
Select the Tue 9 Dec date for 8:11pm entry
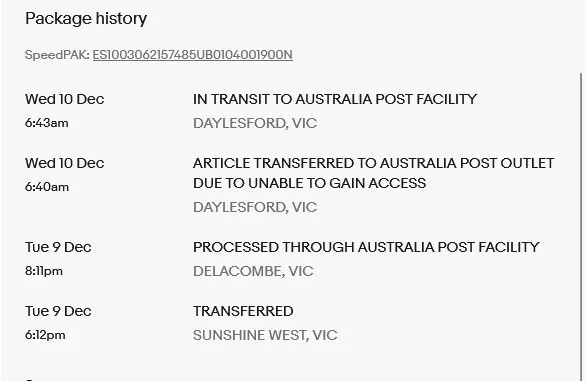58,247
